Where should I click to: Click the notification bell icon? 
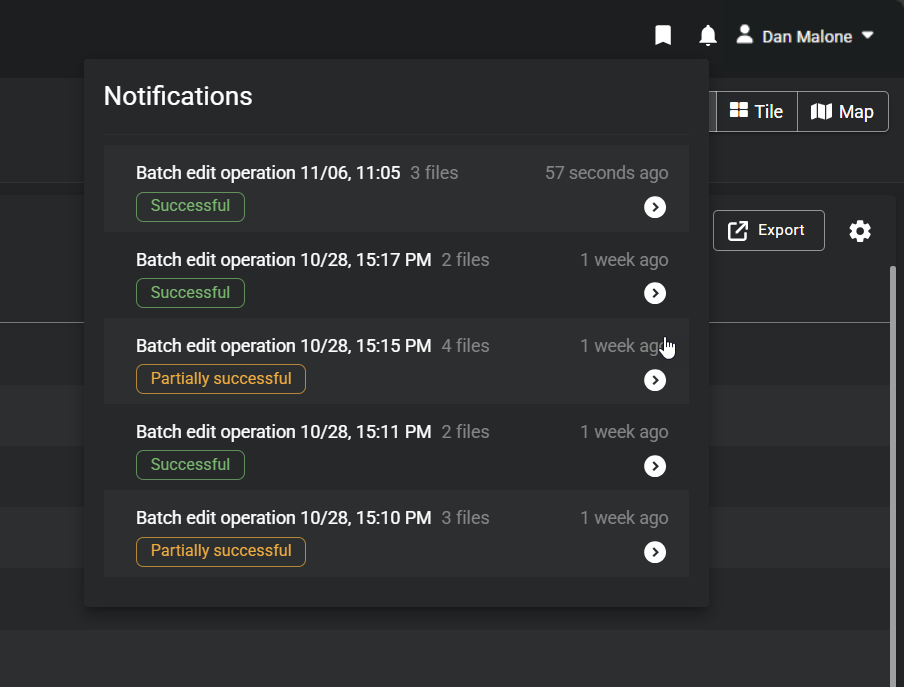point(708,35)
